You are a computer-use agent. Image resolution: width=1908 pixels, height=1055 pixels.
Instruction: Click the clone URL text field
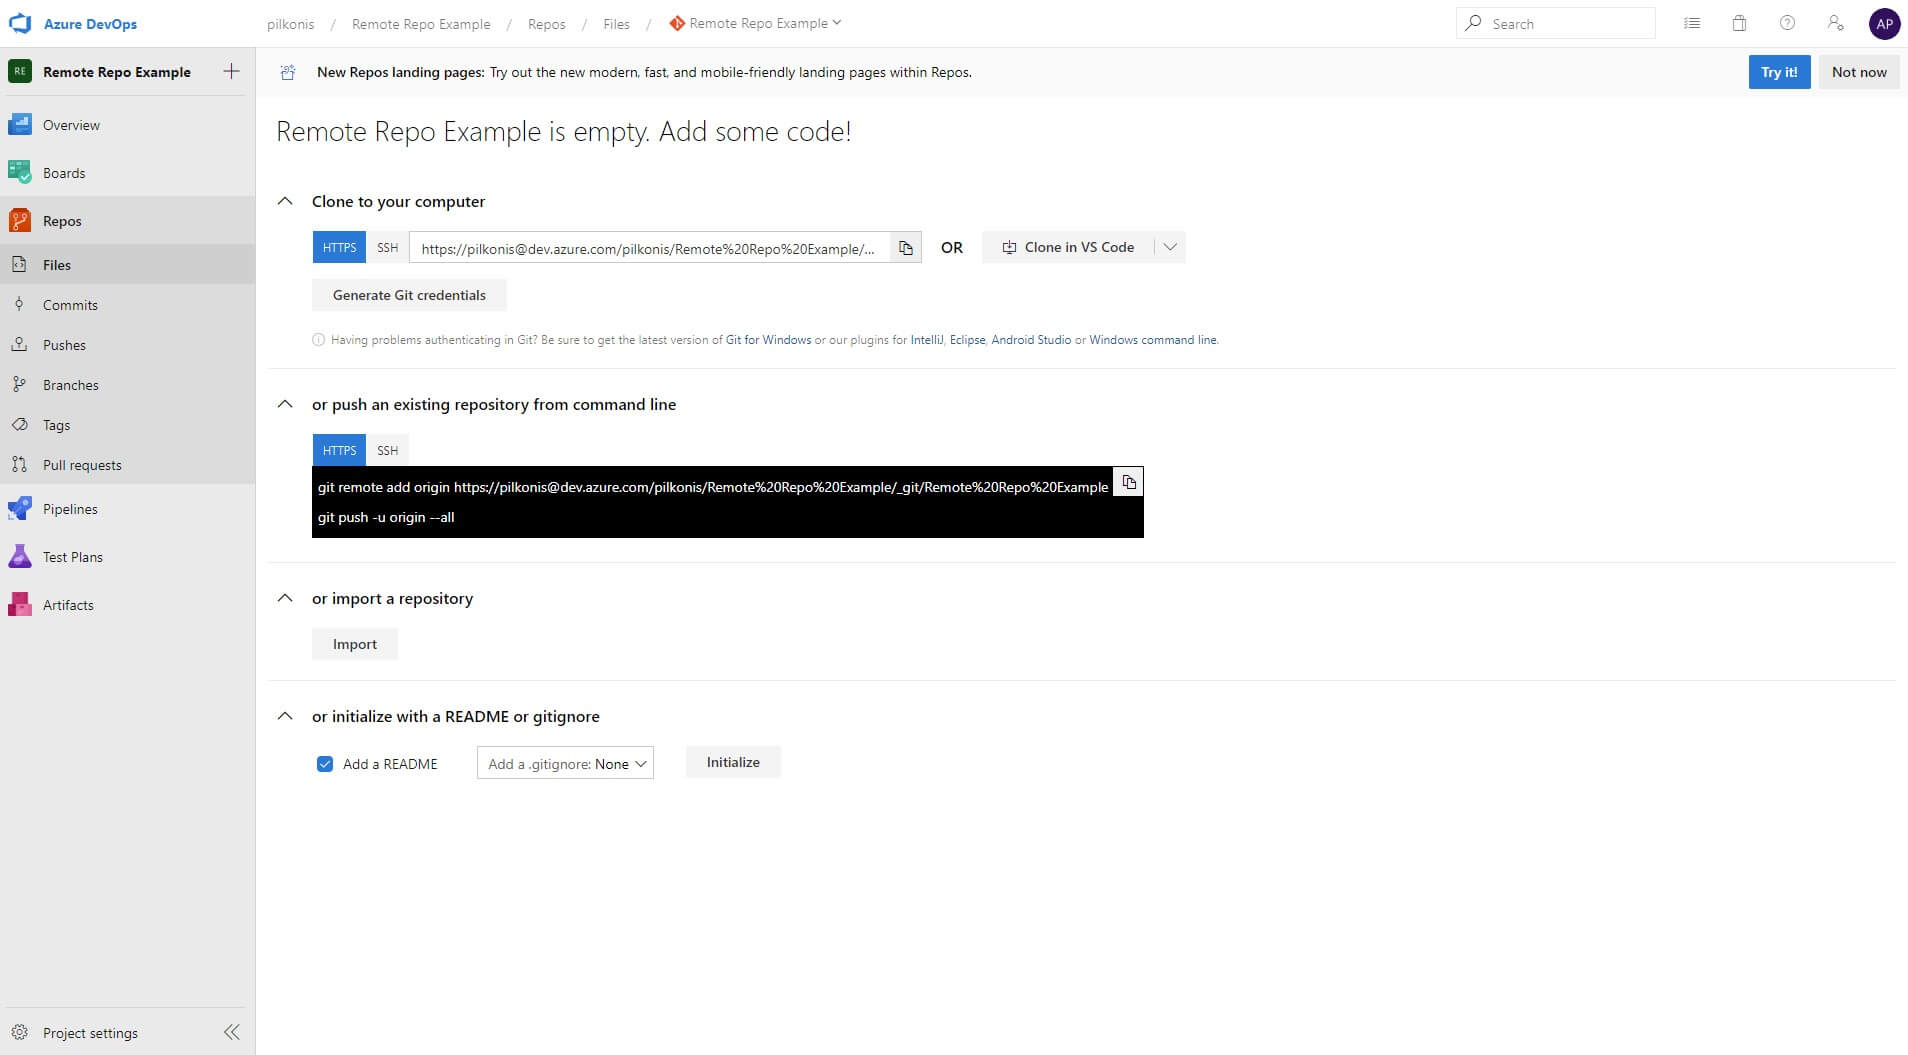point(649,248)
